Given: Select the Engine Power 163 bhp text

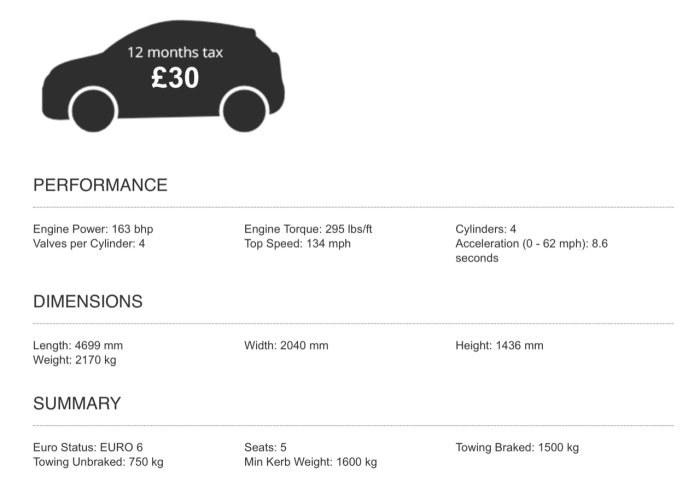Looking at the screenshot, I should (93, 229).
